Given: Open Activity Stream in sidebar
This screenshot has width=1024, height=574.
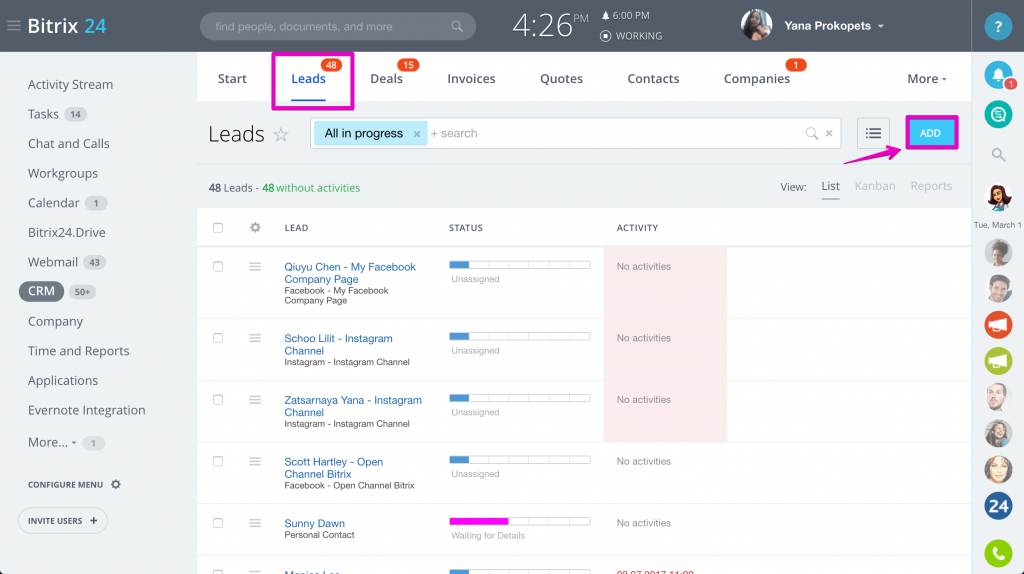Looking at the screenshot, I should (70, 84).
